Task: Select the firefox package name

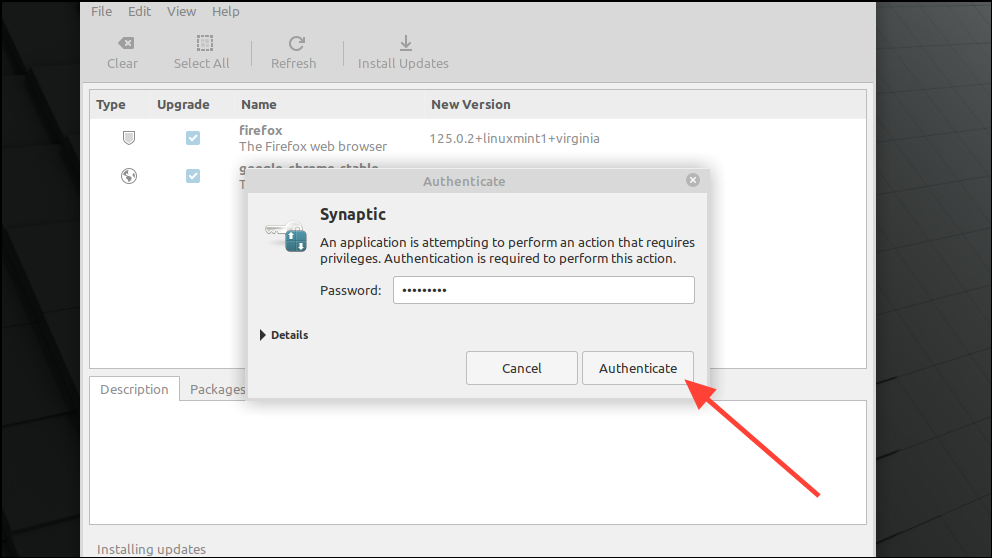Action: 261,130
